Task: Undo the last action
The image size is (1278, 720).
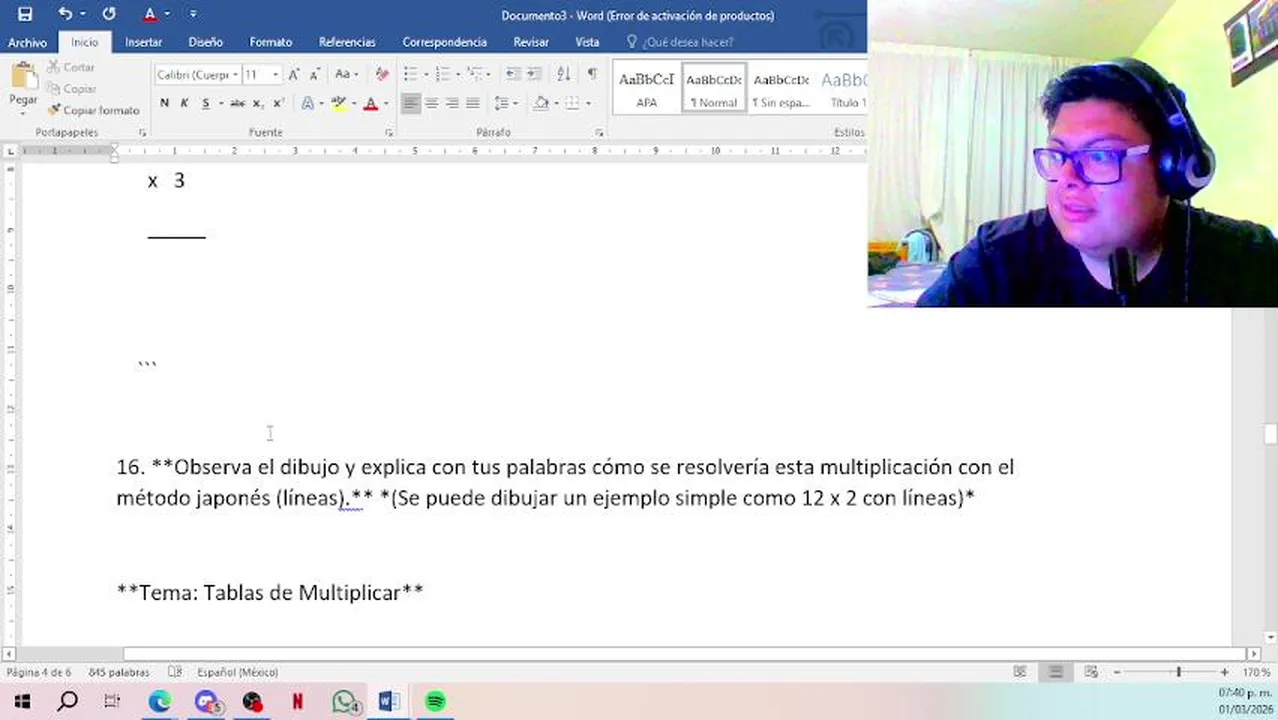Action: click(65, 14)
